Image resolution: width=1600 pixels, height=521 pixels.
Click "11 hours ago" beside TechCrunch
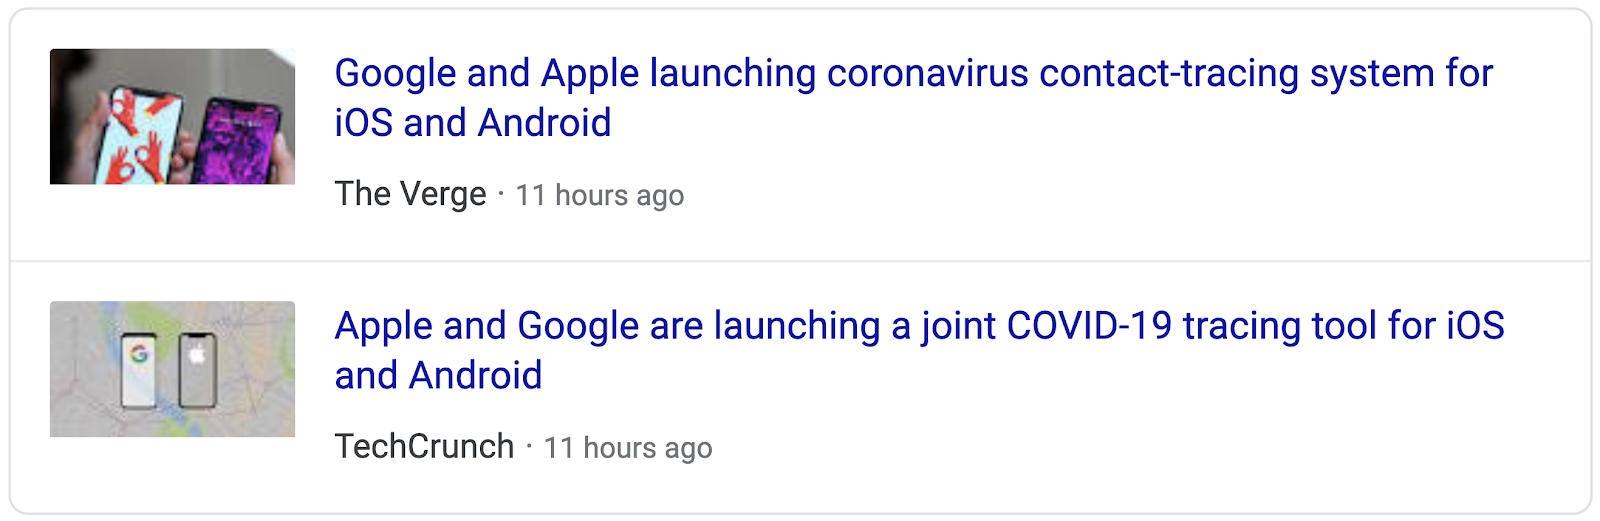coord(628,448)
